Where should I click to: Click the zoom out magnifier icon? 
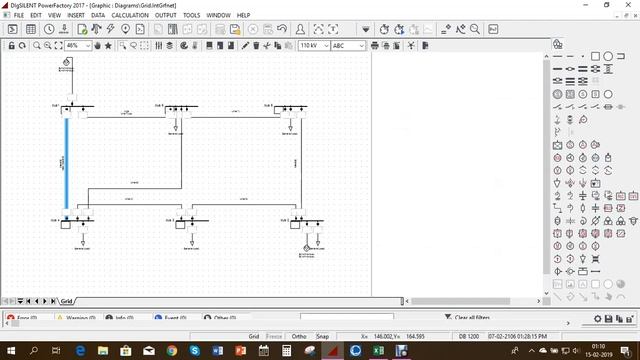tap(48, 46)
